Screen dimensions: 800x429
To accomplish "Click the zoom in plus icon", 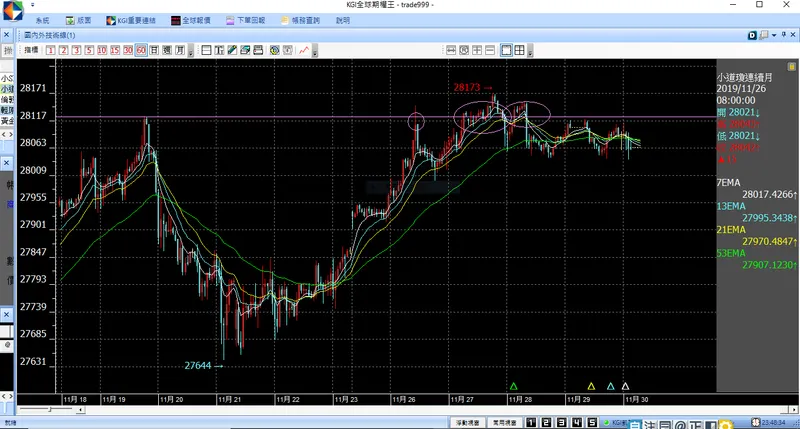I will click(x=477, y=50).
